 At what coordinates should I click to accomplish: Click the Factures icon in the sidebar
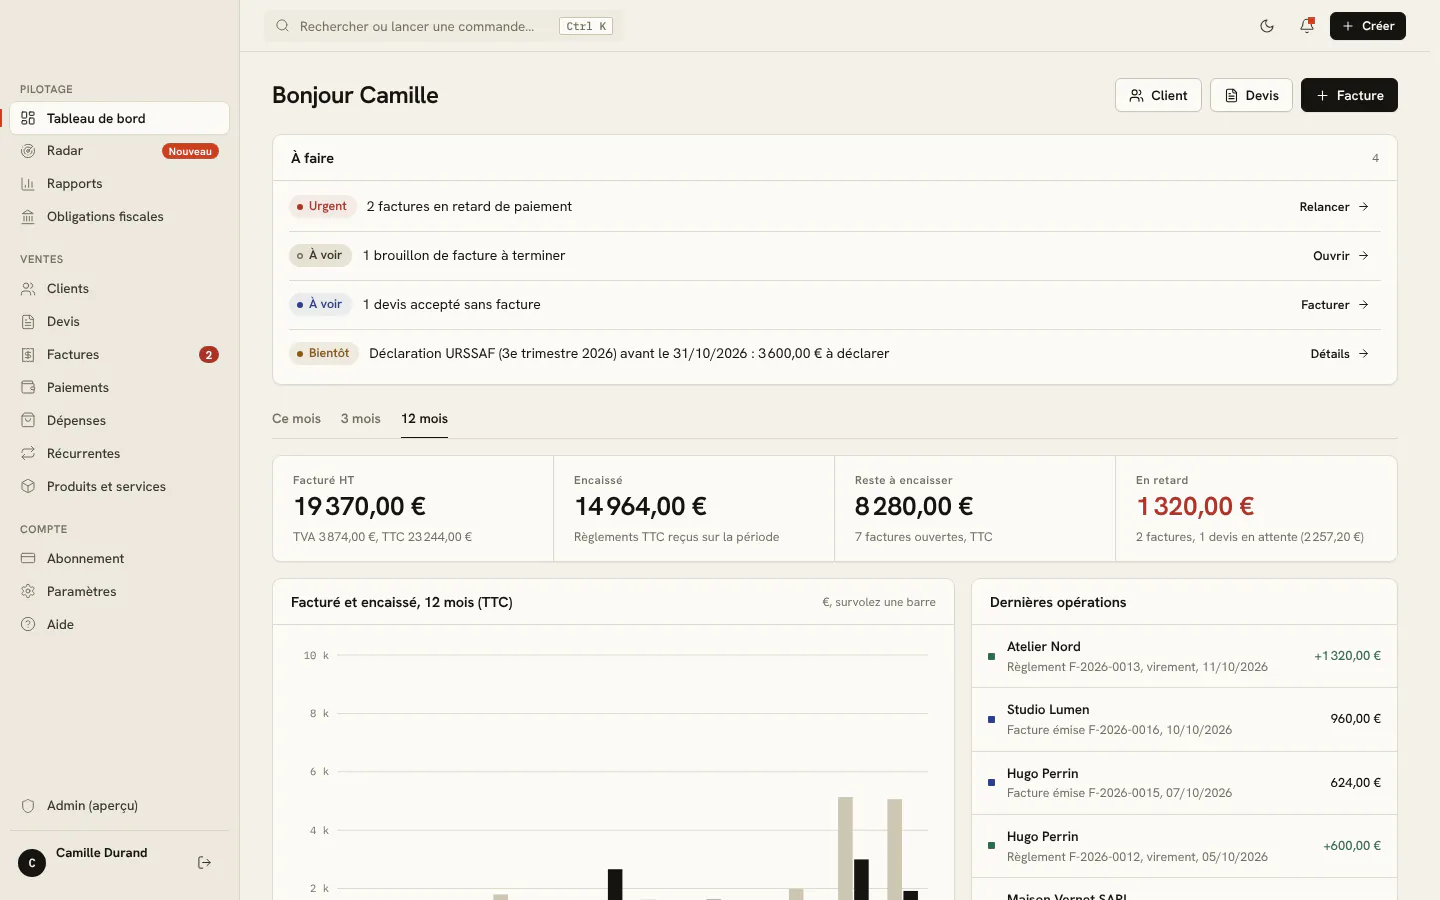click(28, 355)
